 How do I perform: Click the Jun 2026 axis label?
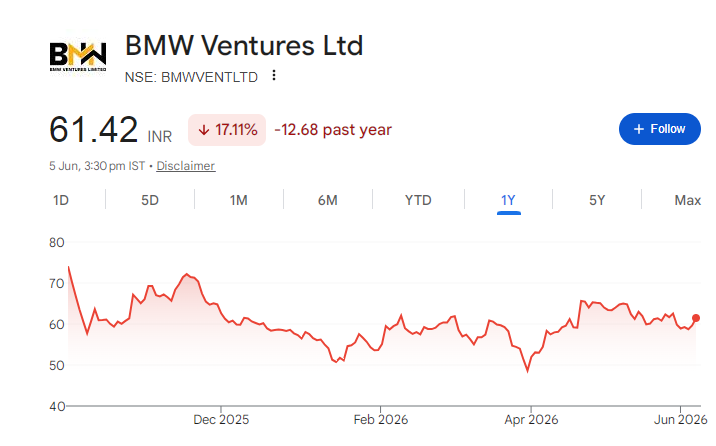tap(680, 420)
